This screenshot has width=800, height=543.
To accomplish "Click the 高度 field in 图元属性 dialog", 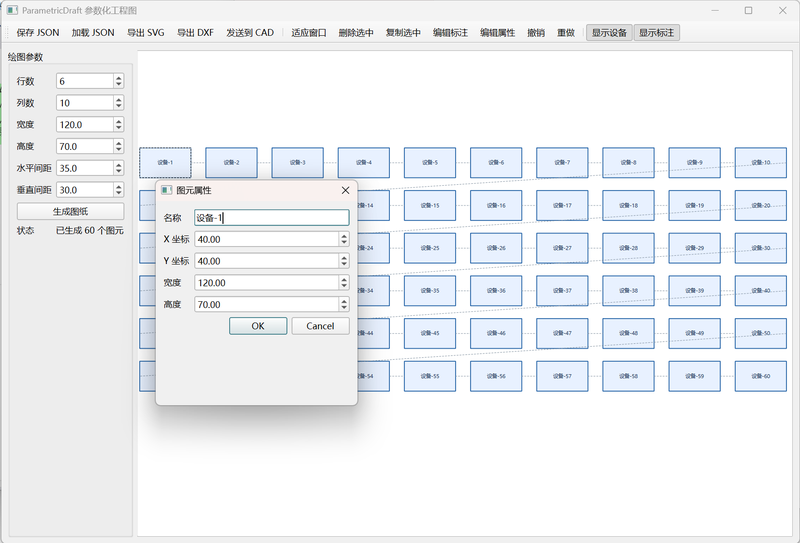I will [266, 305].
